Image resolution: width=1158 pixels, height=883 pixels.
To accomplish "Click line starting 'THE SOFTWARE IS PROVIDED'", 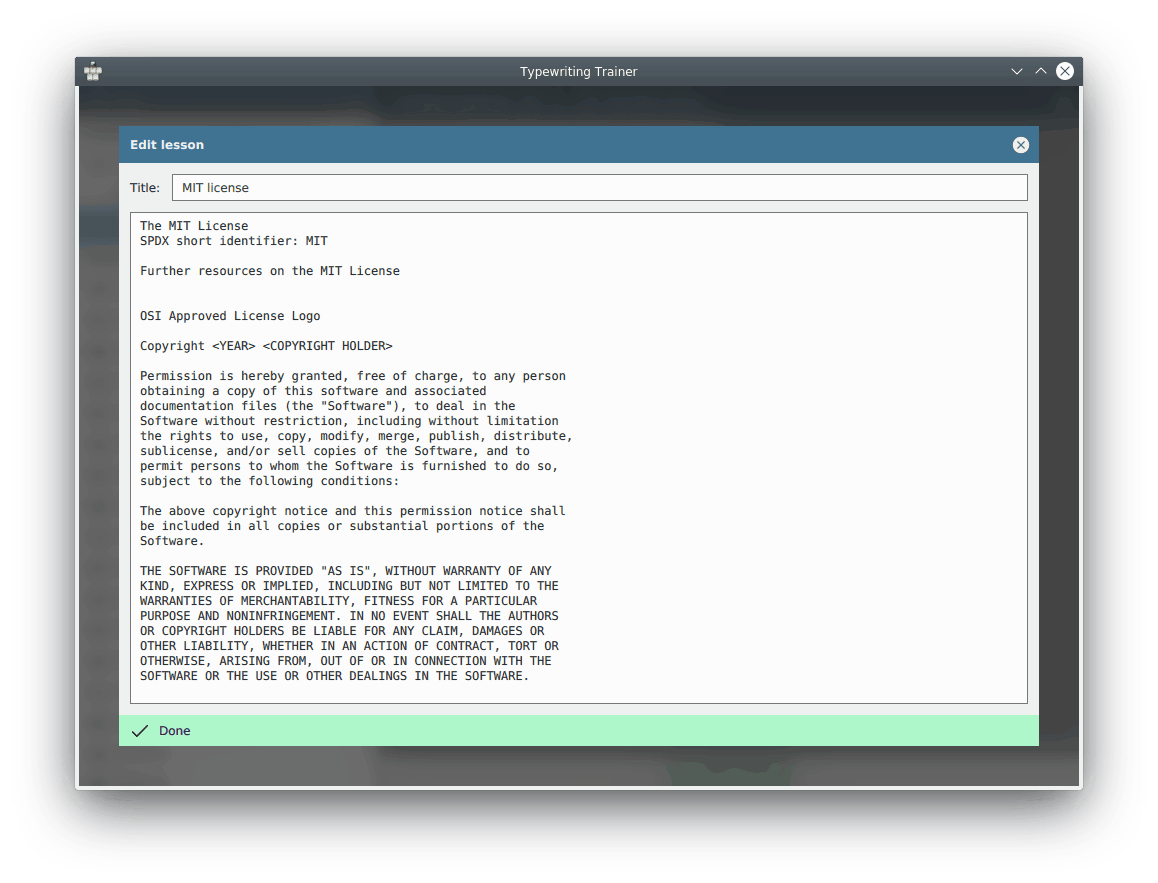I will tap(346, 571).
